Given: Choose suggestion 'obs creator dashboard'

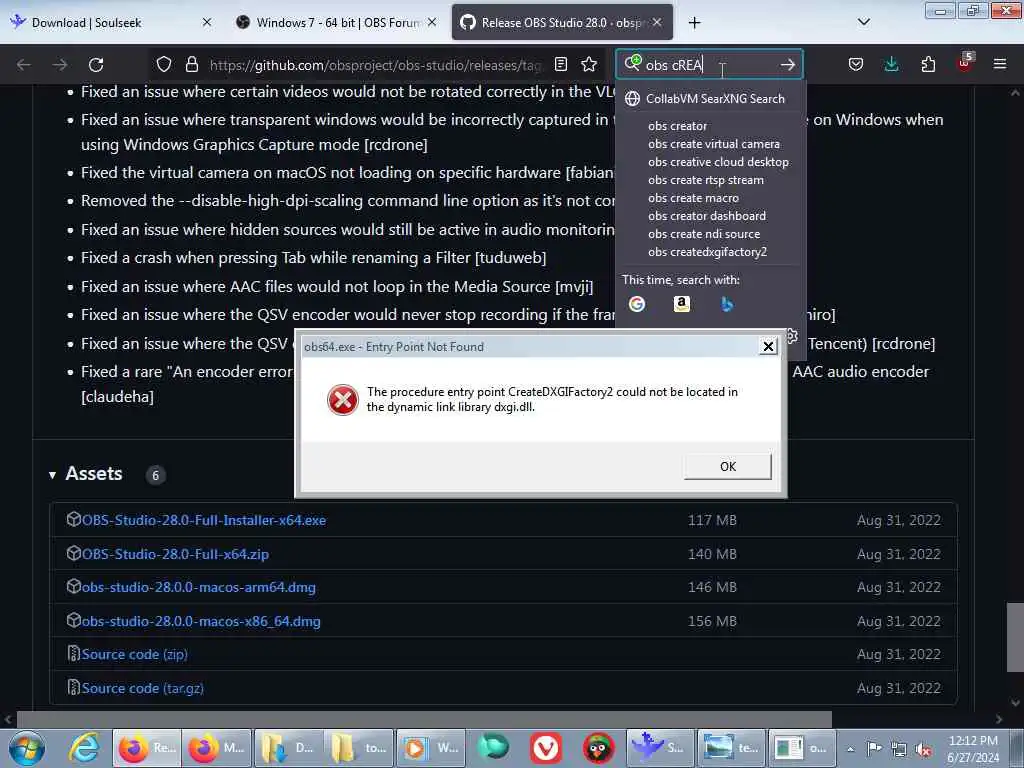Looking at the screenshot, I should tap(709, 216).
